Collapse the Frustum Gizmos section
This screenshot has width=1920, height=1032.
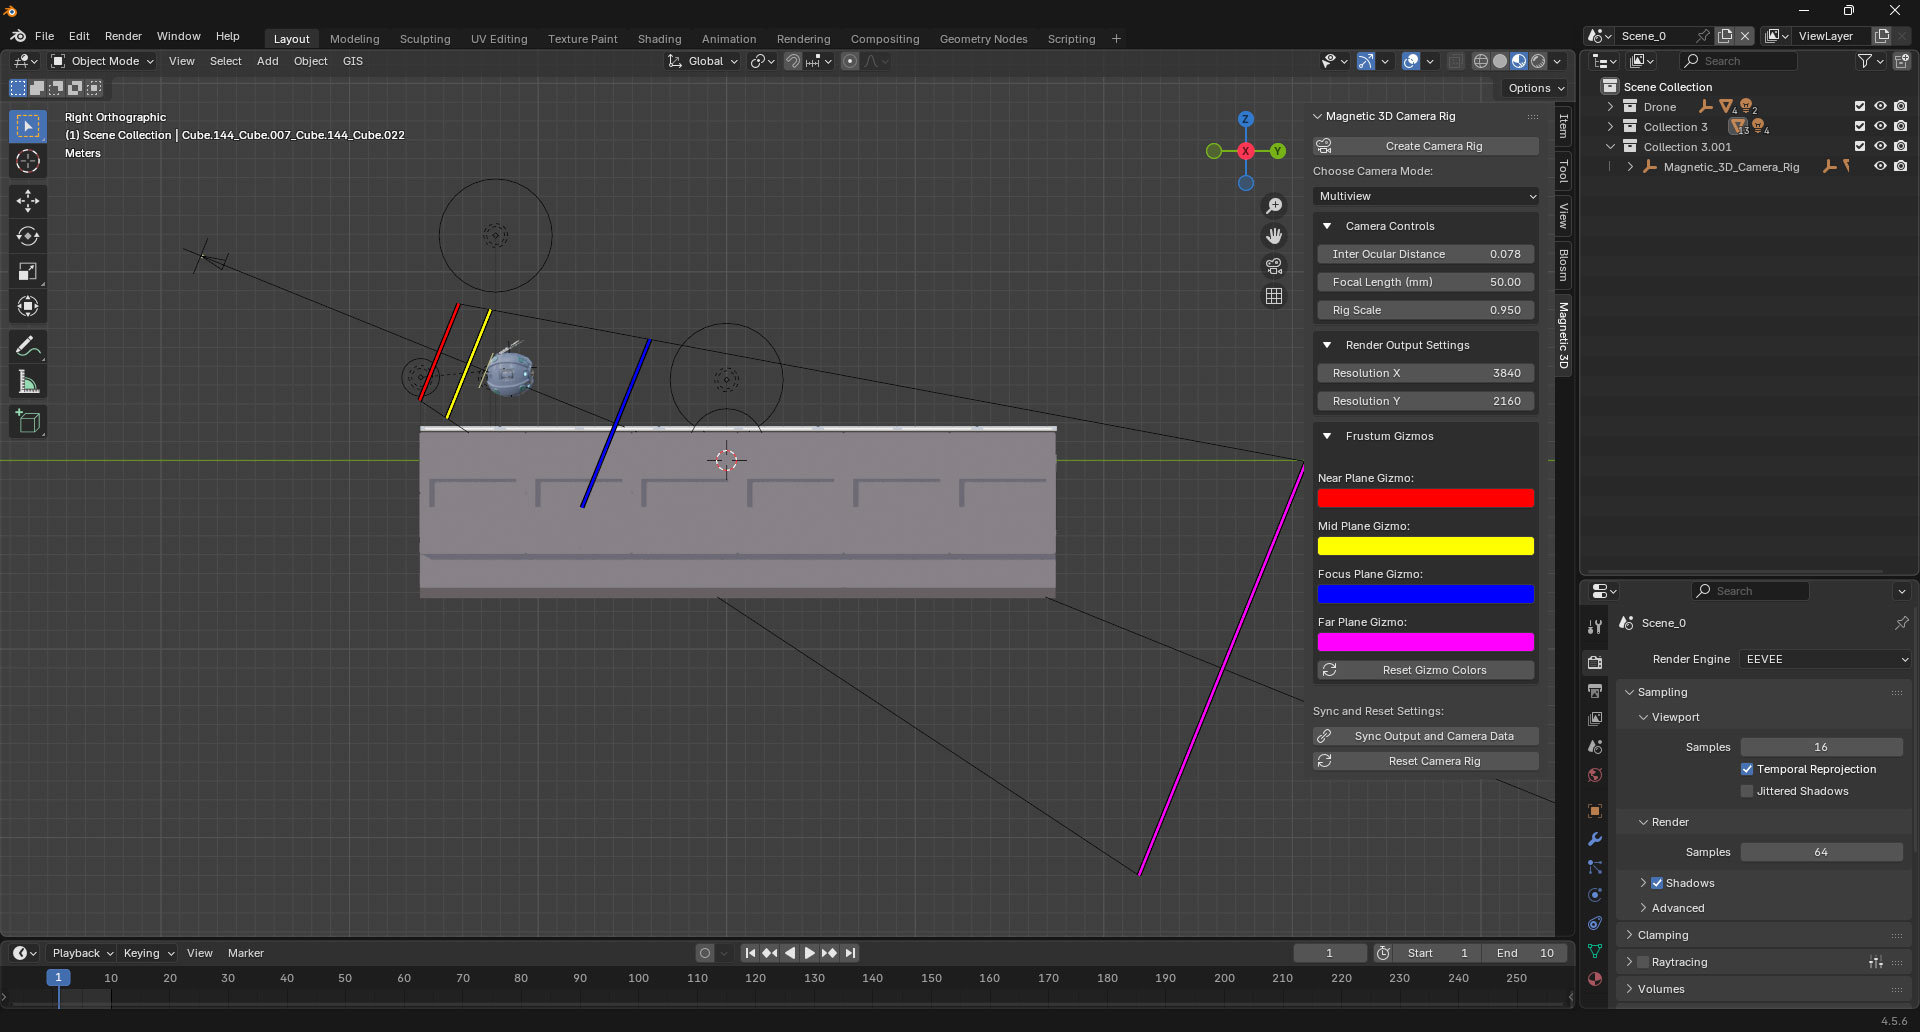point(1327,436)
